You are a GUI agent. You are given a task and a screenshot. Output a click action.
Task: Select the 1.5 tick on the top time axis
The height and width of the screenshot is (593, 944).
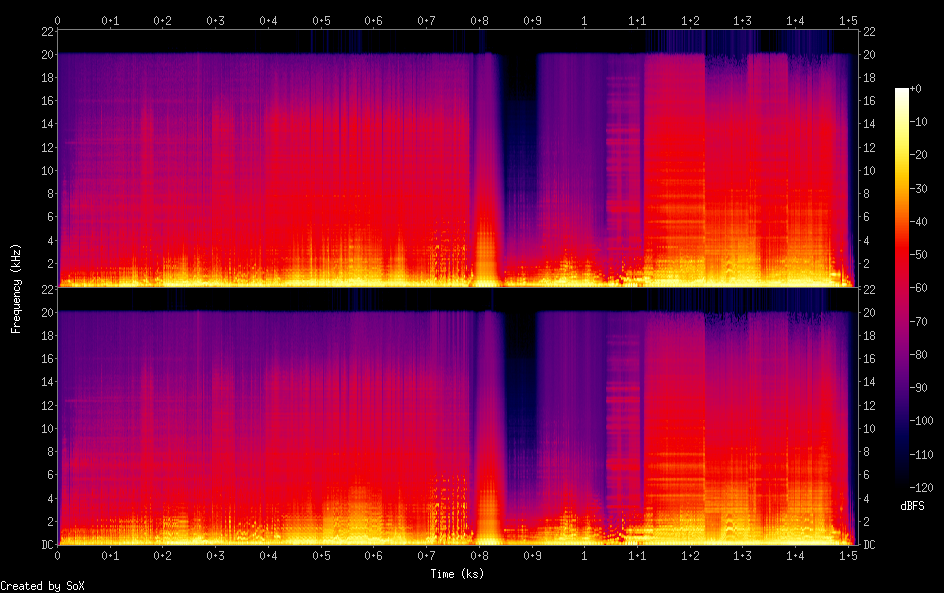click(x=848, y=20)
